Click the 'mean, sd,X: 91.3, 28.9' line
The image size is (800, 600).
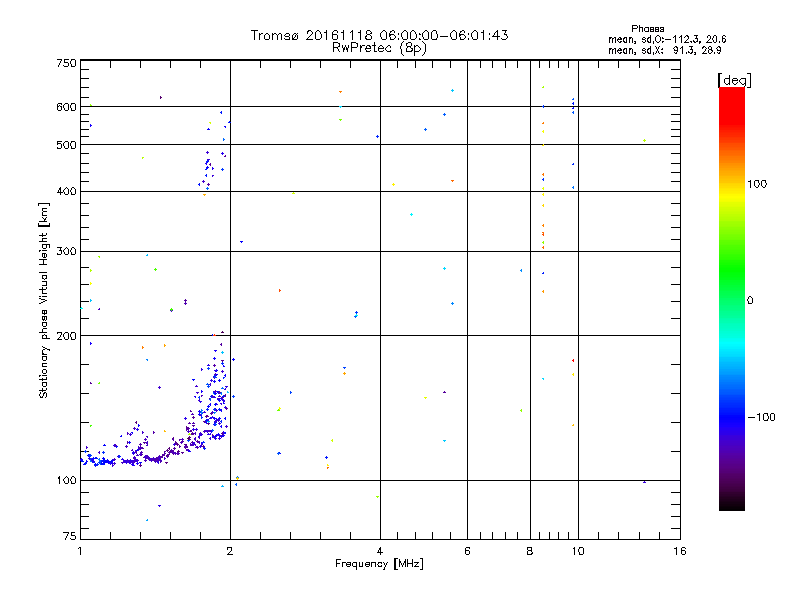(x=664, y=50)
